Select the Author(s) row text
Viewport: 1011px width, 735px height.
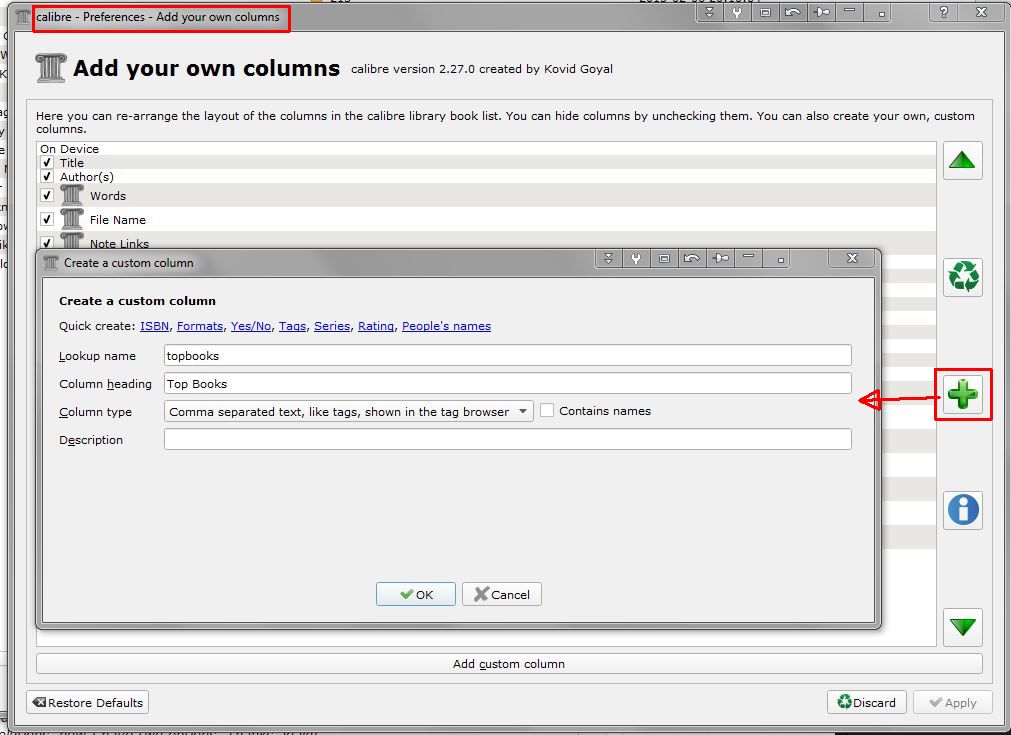pos(86,177)
